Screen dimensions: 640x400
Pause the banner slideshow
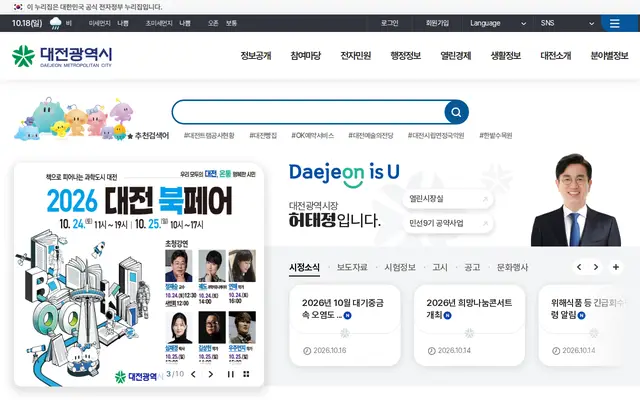pyautogui.click(x=231, y=374)
